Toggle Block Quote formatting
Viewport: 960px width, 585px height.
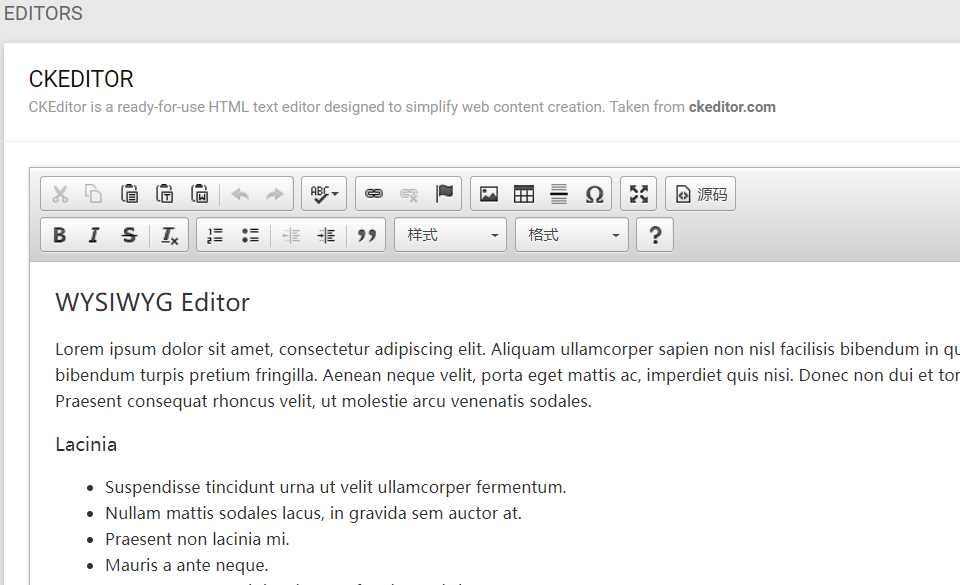tap(366, 235)
